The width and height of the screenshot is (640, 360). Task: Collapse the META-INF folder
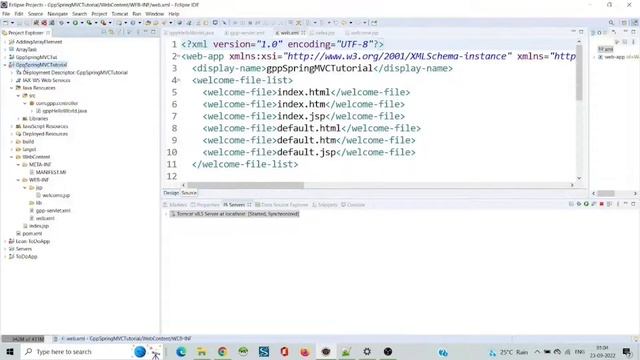tap(18, 164)
